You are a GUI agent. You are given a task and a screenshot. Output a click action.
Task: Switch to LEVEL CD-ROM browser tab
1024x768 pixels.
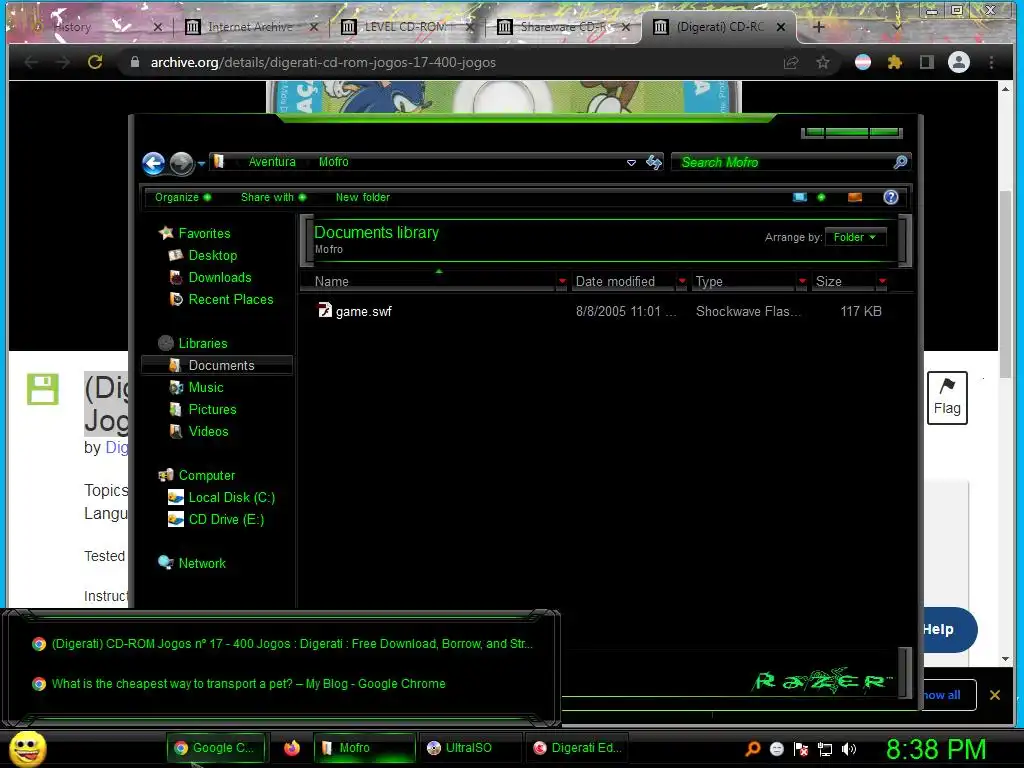[405, 27]
